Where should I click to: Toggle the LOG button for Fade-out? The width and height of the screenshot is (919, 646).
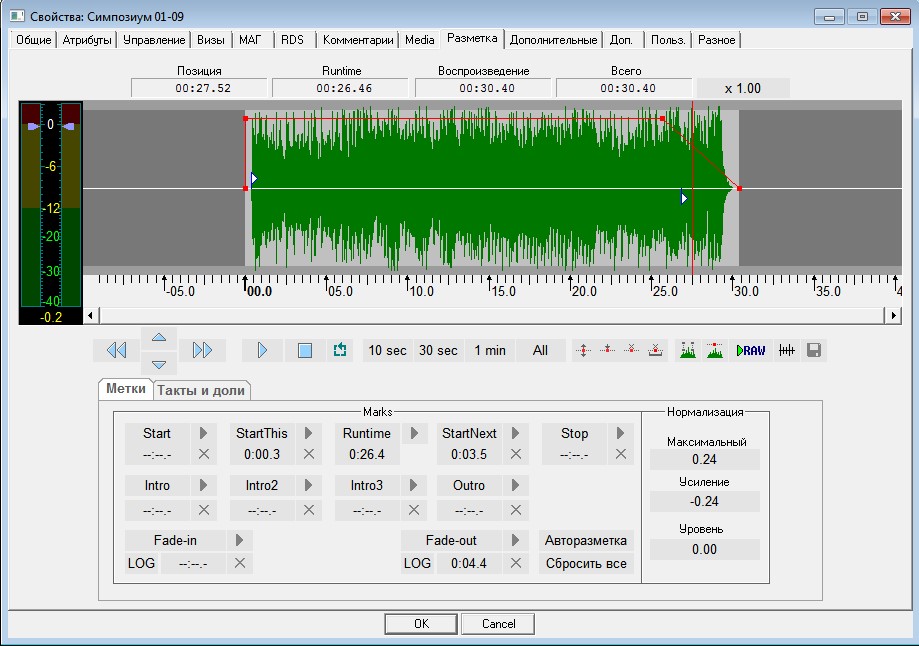(417, 563)
